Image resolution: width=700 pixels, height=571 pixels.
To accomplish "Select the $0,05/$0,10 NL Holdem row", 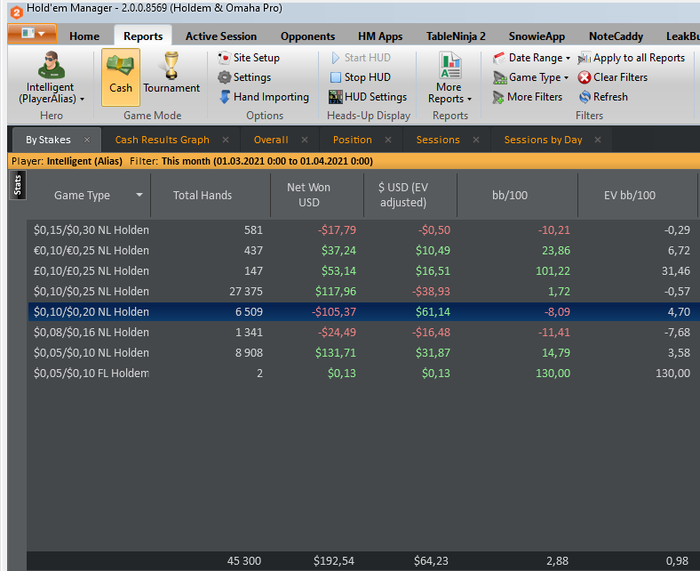I will [363, 353].
